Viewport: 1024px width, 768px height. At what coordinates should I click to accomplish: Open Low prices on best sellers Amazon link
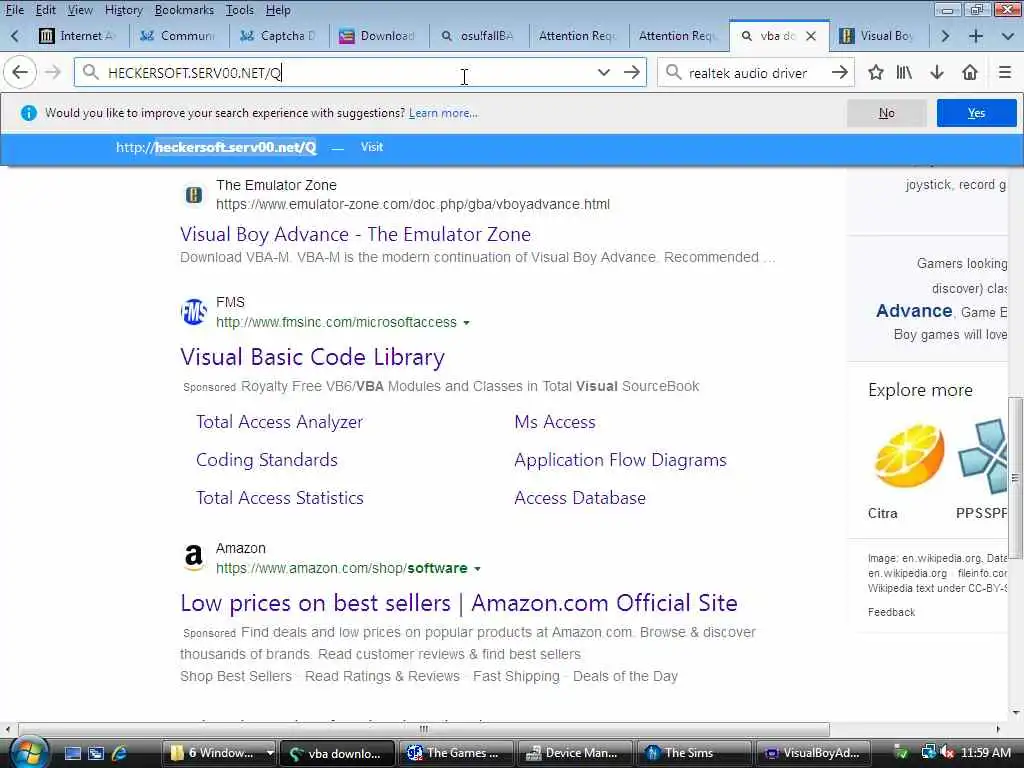click(x=458, y=603)
